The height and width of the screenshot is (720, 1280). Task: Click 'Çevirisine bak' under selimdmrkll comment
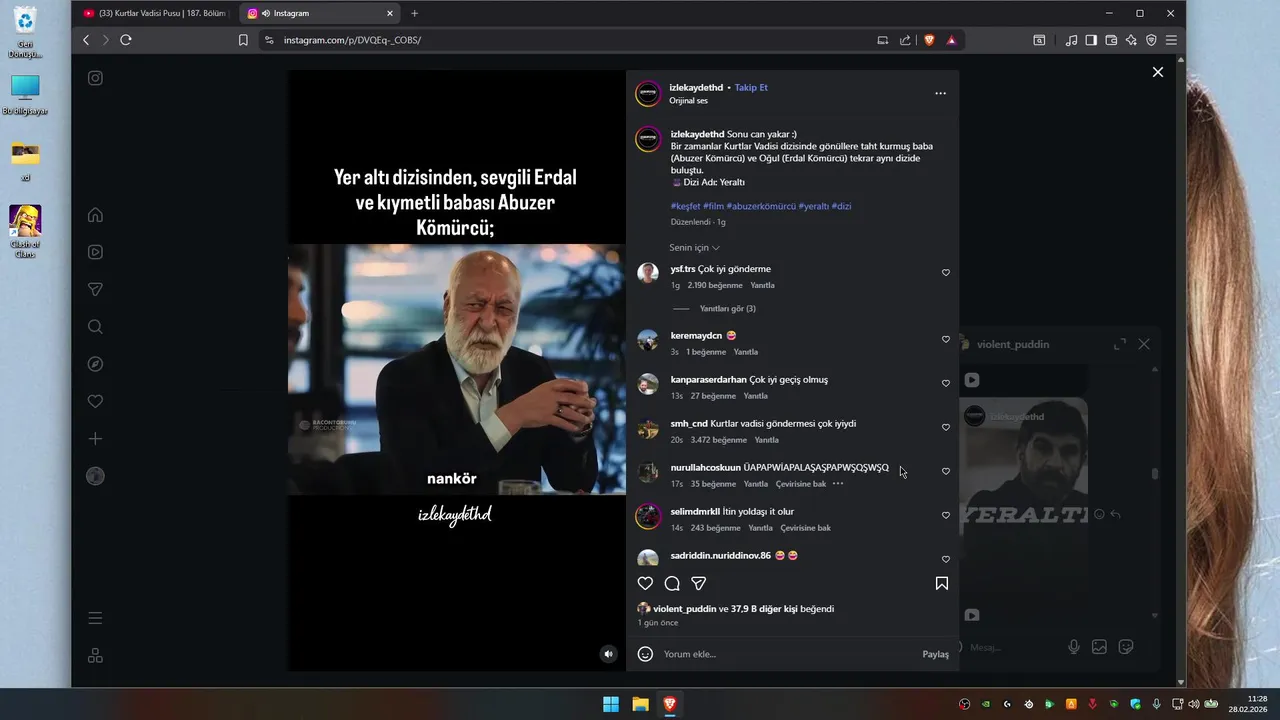(x=806, y=528)
